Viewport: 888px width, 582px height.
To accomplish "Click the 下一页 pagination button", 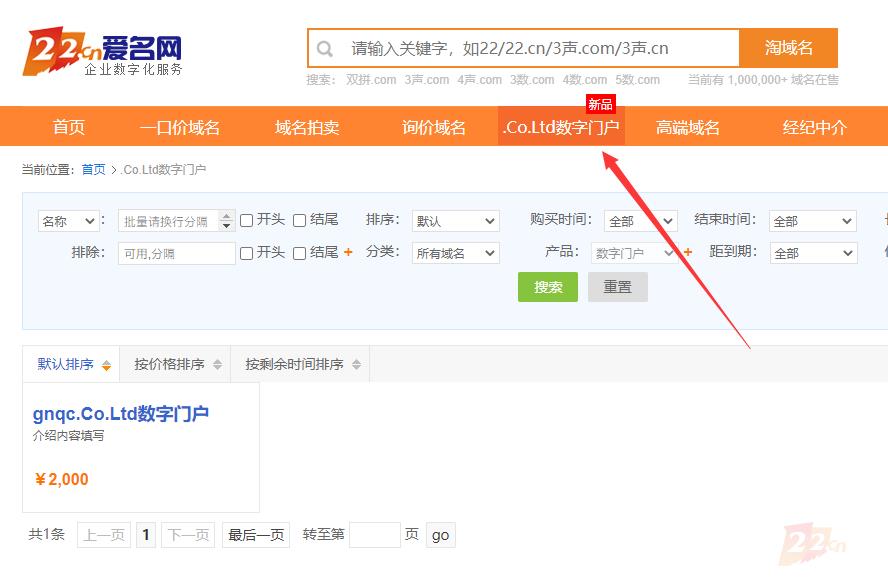I will 189,534.
